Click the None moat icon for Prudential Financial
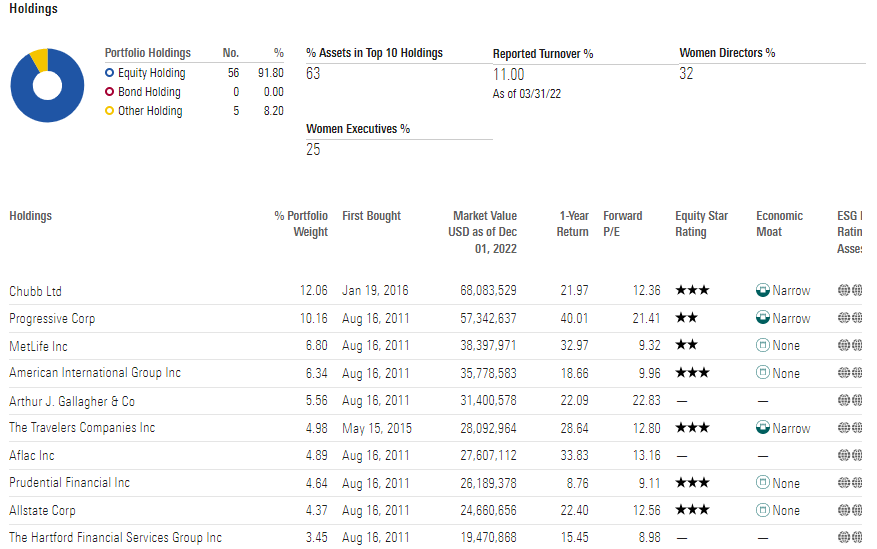 (x=762, y=482)
